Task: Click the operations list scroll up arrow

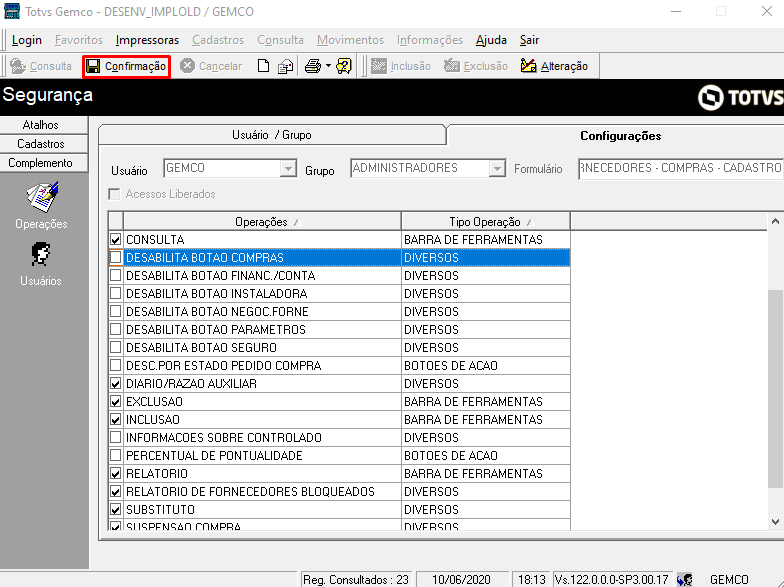Action: click(x=775, y=222)
